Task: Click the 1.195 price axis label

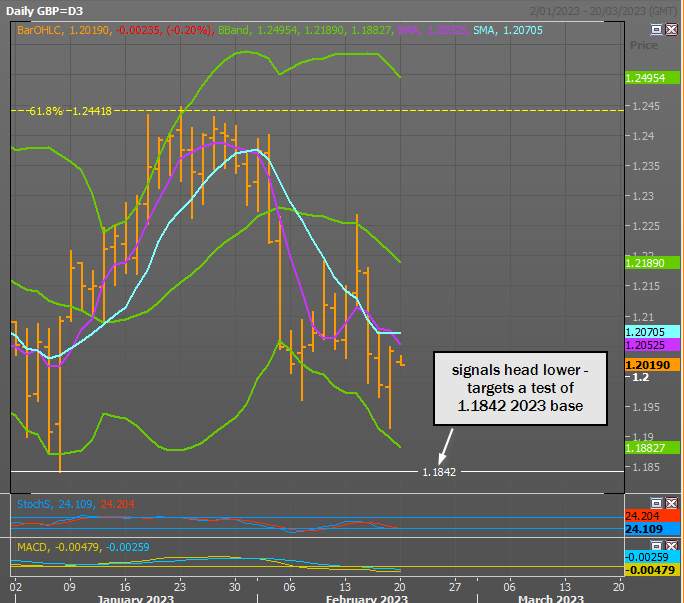Action: 645,407
